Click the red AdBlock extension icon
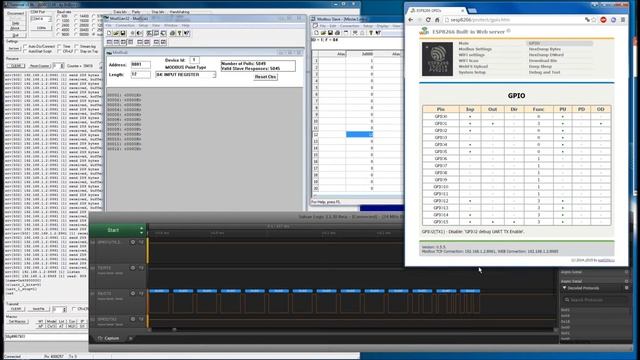This screenshot has width=640, height=360. click(x=603, y=20)
